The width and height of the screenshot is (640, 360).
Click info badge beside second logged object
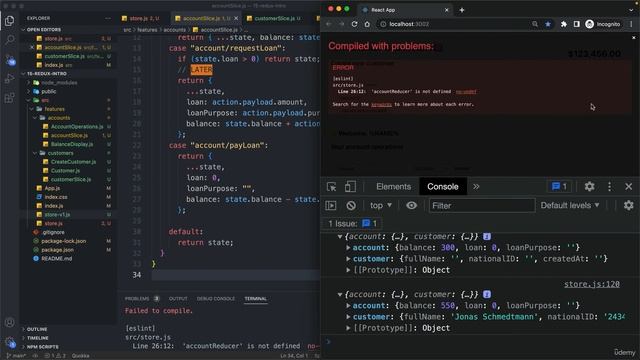[x=487, y=294]
